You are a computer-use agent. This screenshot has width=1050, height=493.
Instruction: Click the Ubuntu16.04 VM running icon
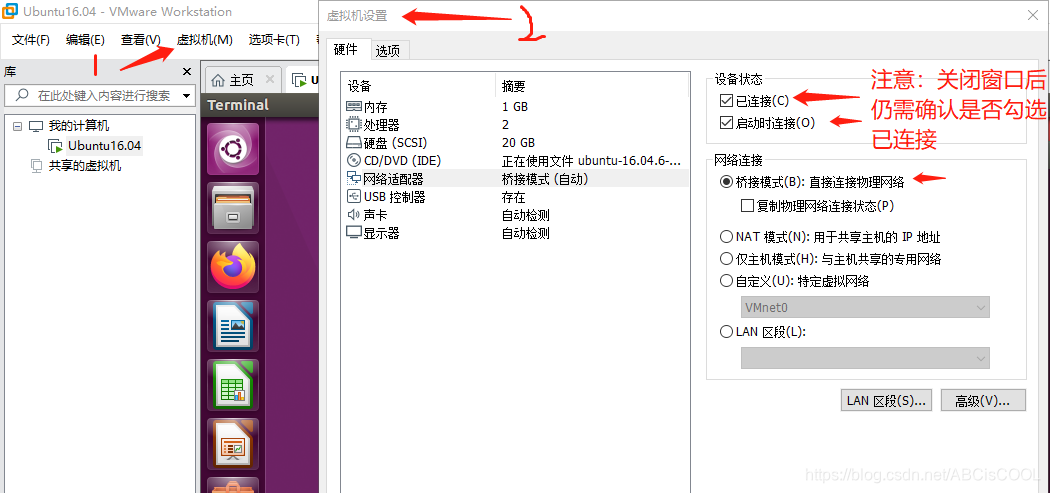(x=55, y=145)
